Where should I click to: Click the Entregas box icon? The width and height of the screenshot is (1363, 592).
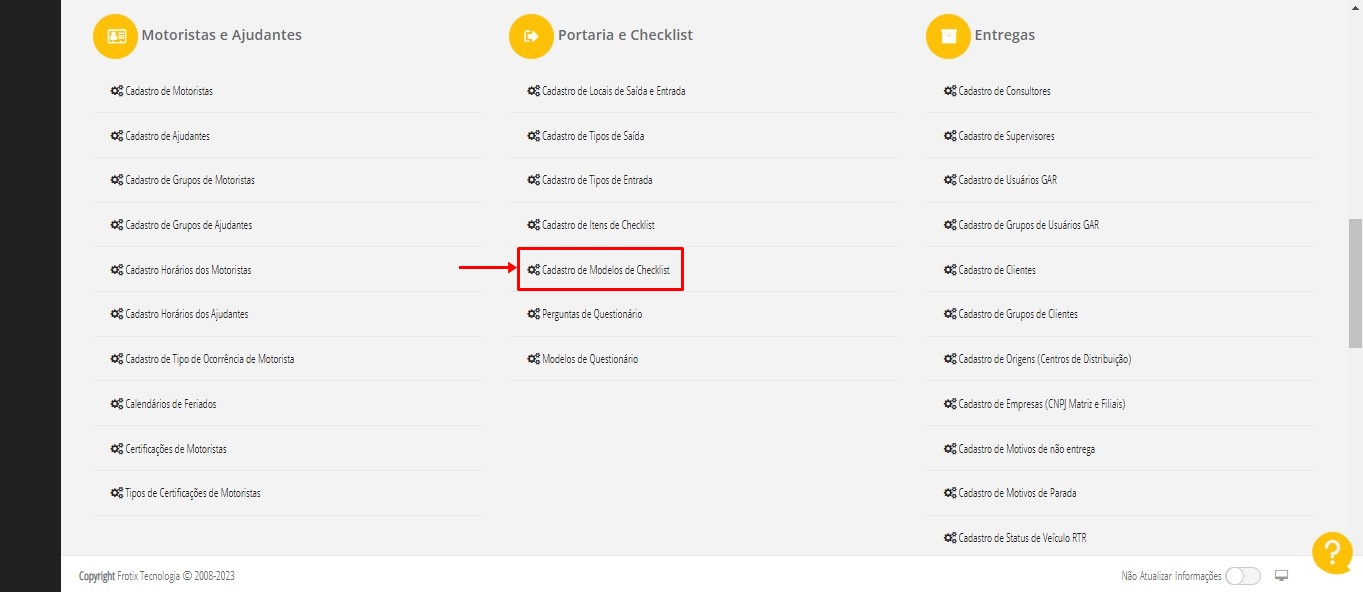click(x=948, y=36)
